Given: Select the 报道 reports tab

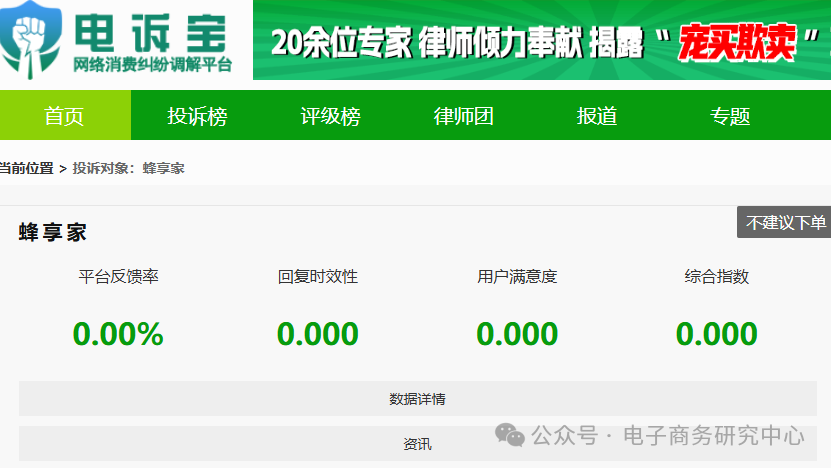Looking at the screenshot, I should point(597,115).
